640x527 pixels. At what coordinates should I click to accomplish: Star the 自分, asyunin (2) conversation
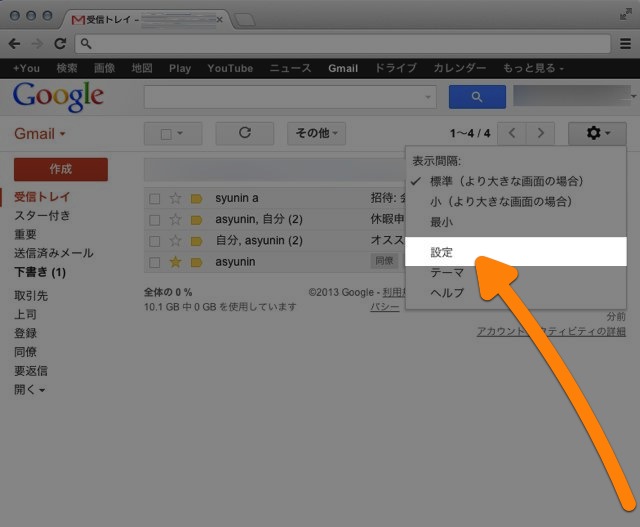(x=176, y=241)
